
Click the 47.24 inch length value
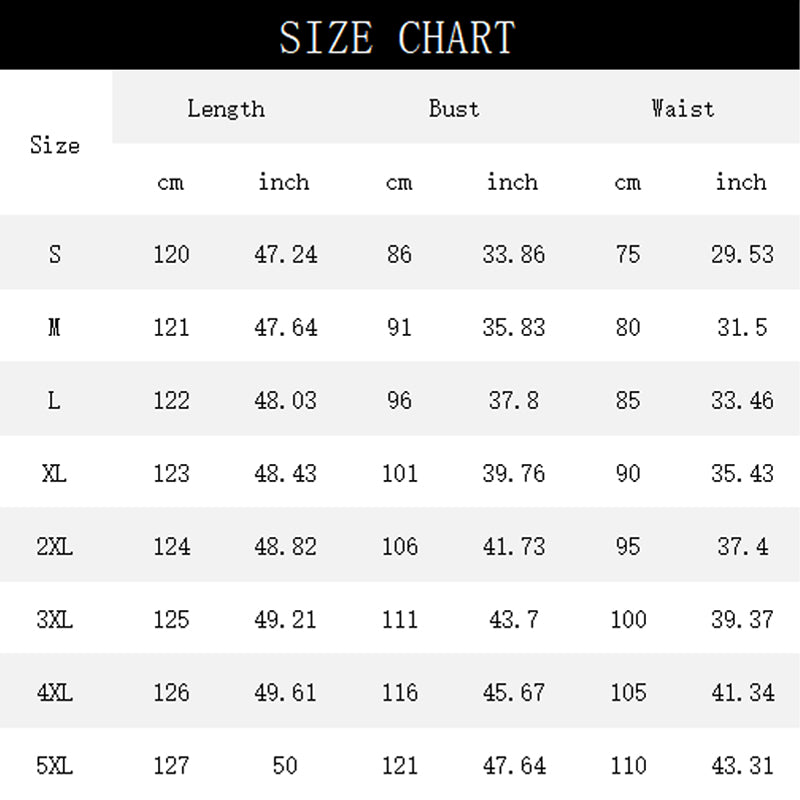tap(285, 254)
